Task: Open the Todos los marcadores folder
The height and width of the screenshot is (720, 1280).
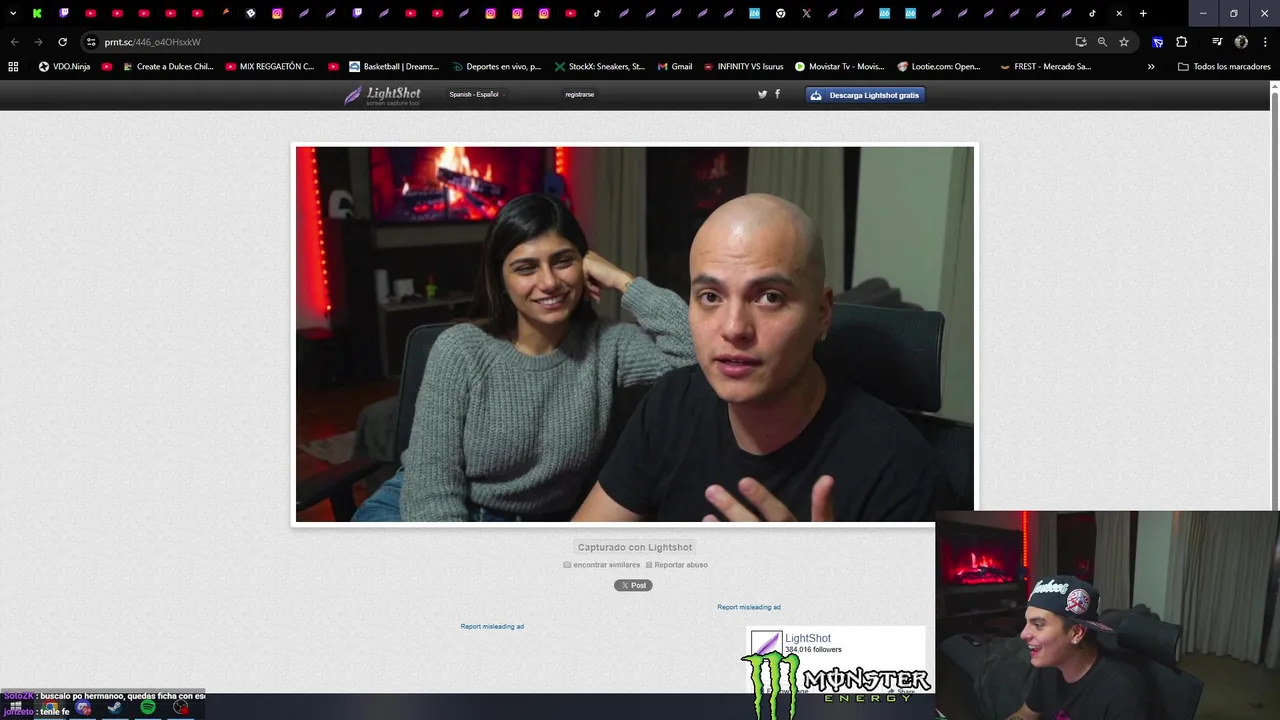Action: pyautogui.click(x=1224, y=66)
